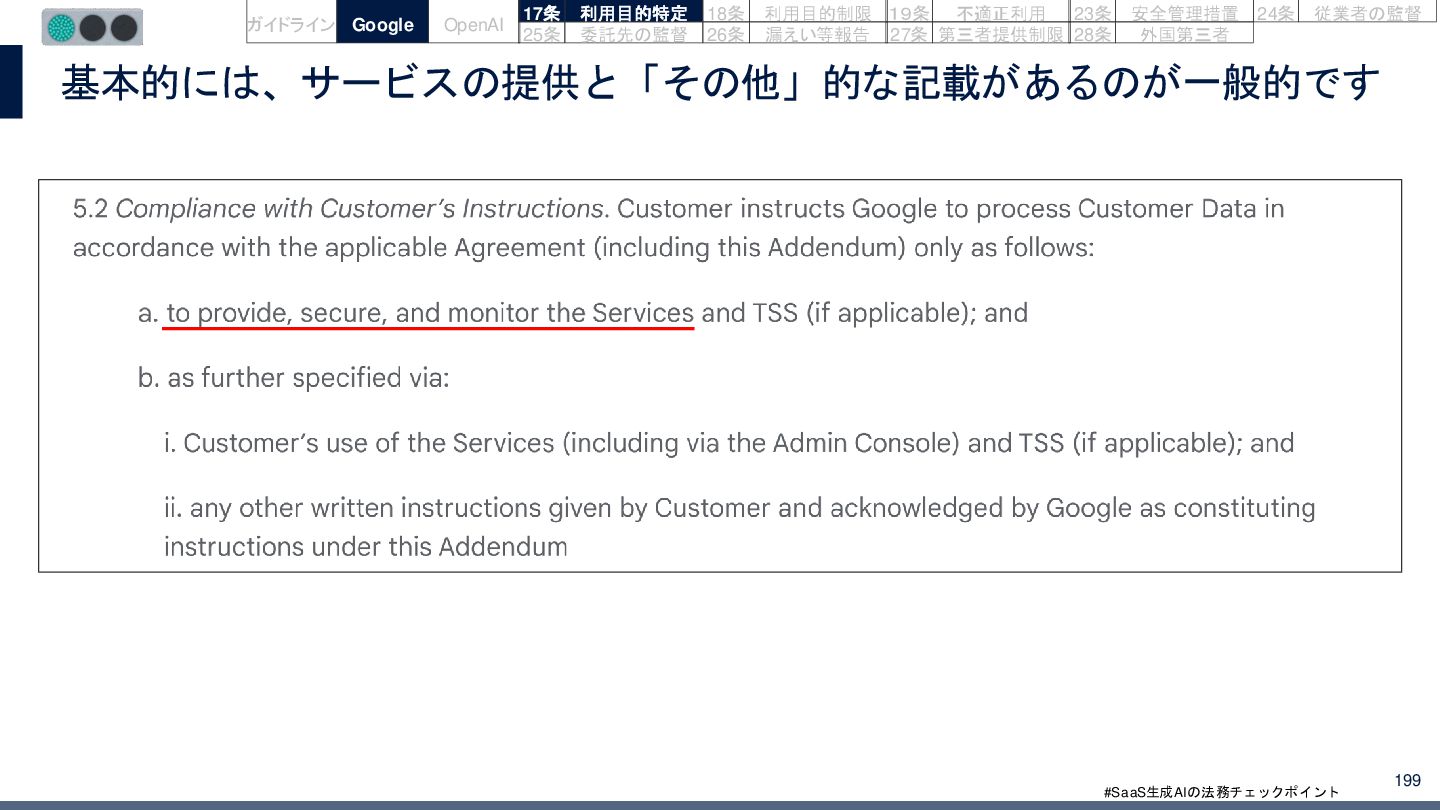
Task: Open the 不適正利用 section tab
Action: tap(1000, 13)
